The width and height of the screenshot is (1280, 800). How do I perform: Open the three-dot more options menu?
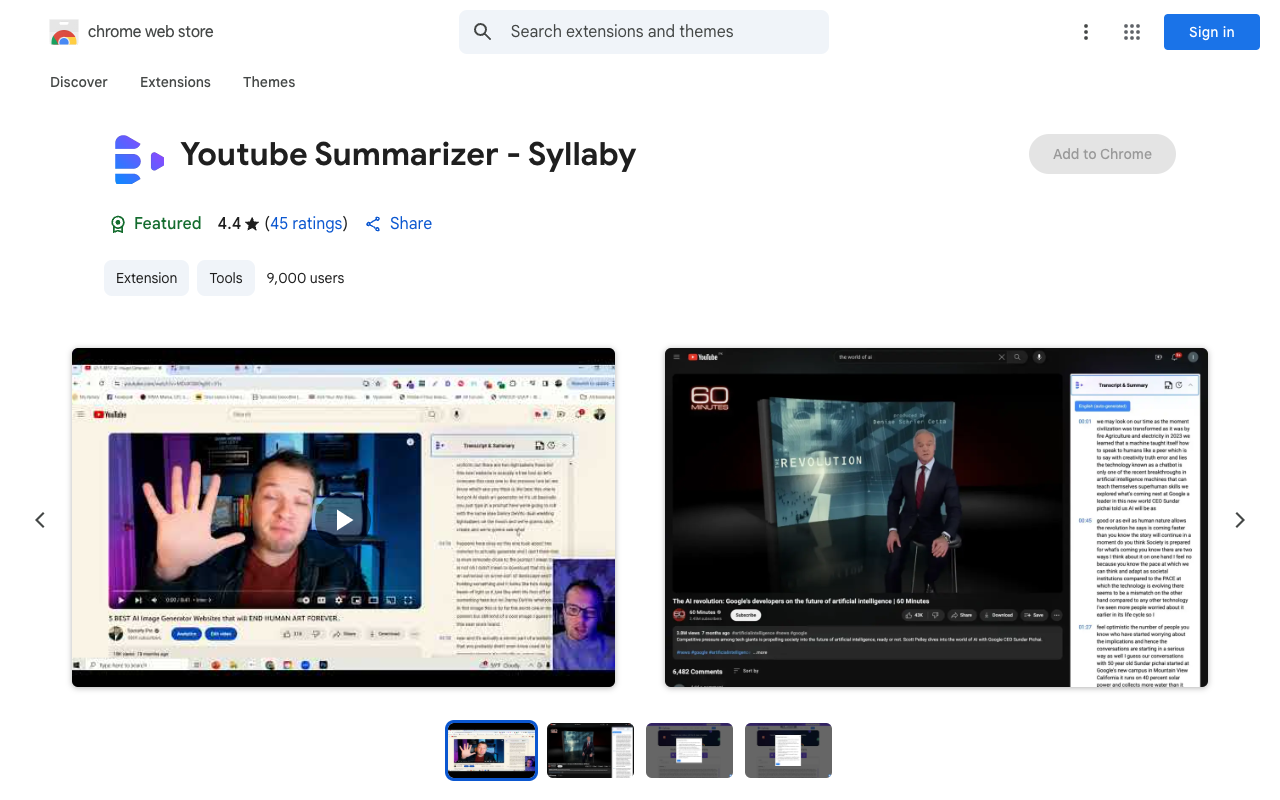(x=1085, y=32)
